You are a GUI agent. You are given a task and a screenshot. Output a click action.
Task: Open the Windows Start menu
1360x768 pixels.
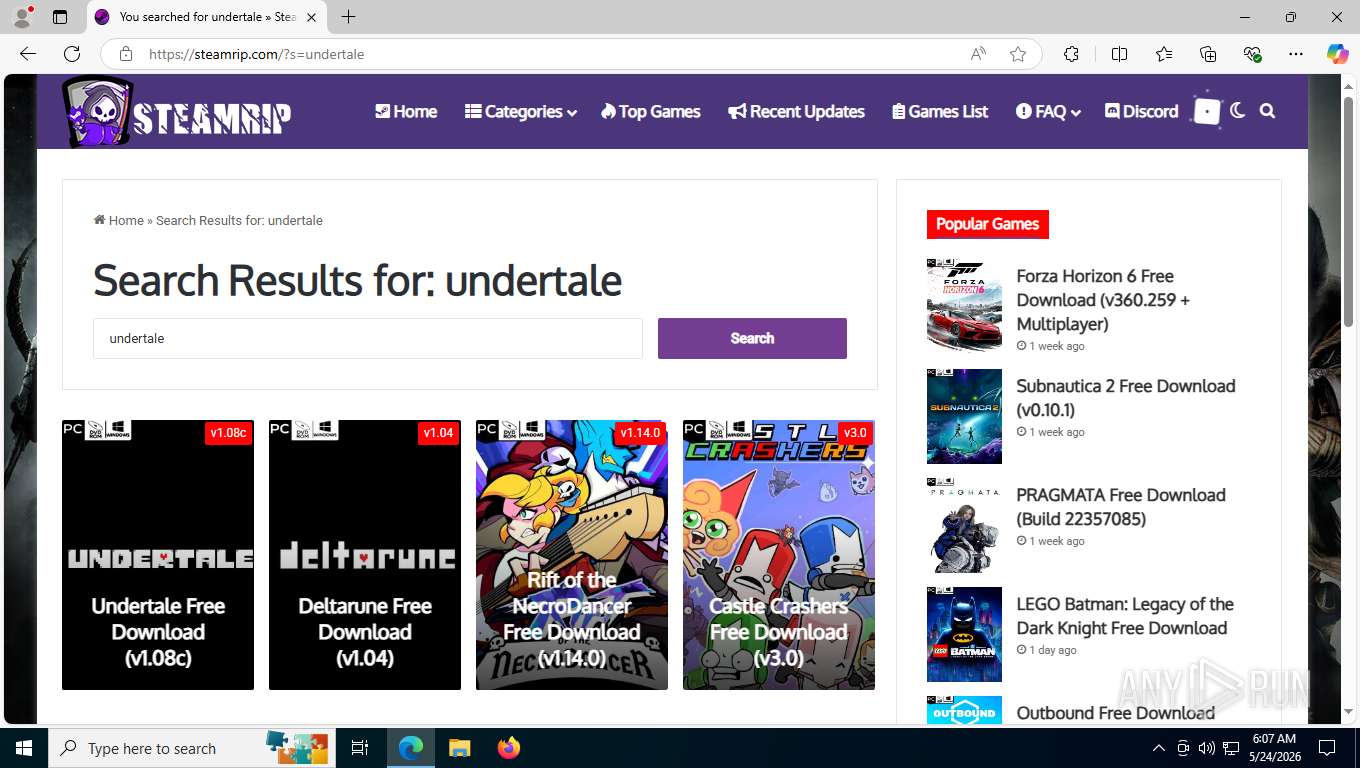(23, 748)
